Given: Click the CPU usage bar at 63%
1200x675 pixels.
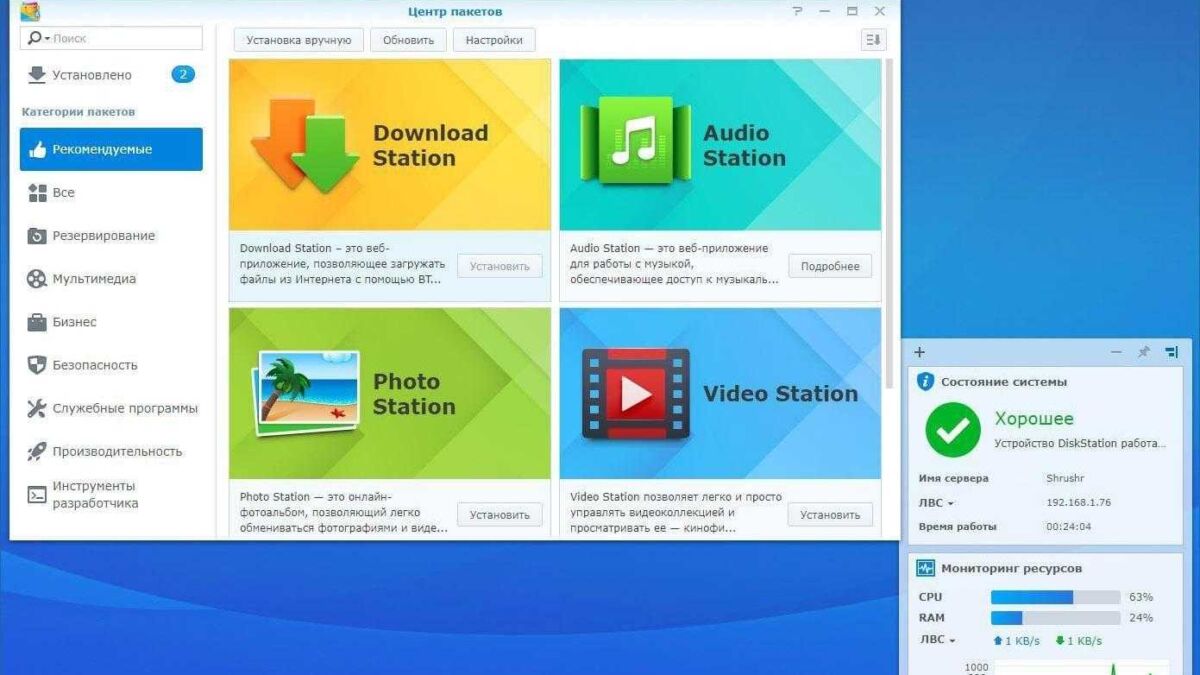Looking at the screenshot, I should coord(1055,597).
